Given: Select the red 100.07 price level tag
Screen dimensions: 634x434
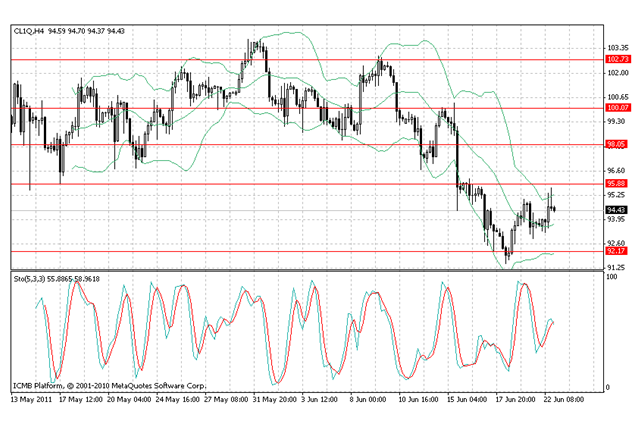Looking at the screenshot, I should coord(617,107).
